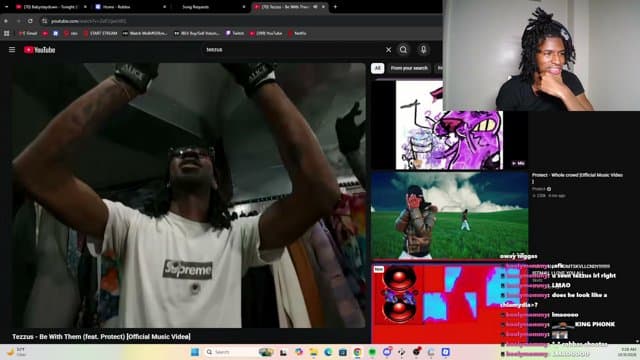This screenshot has width=640, height=360.
Task: Clear the YouTube search box with X
Action: pyautogui.click(x=389, y=50)
